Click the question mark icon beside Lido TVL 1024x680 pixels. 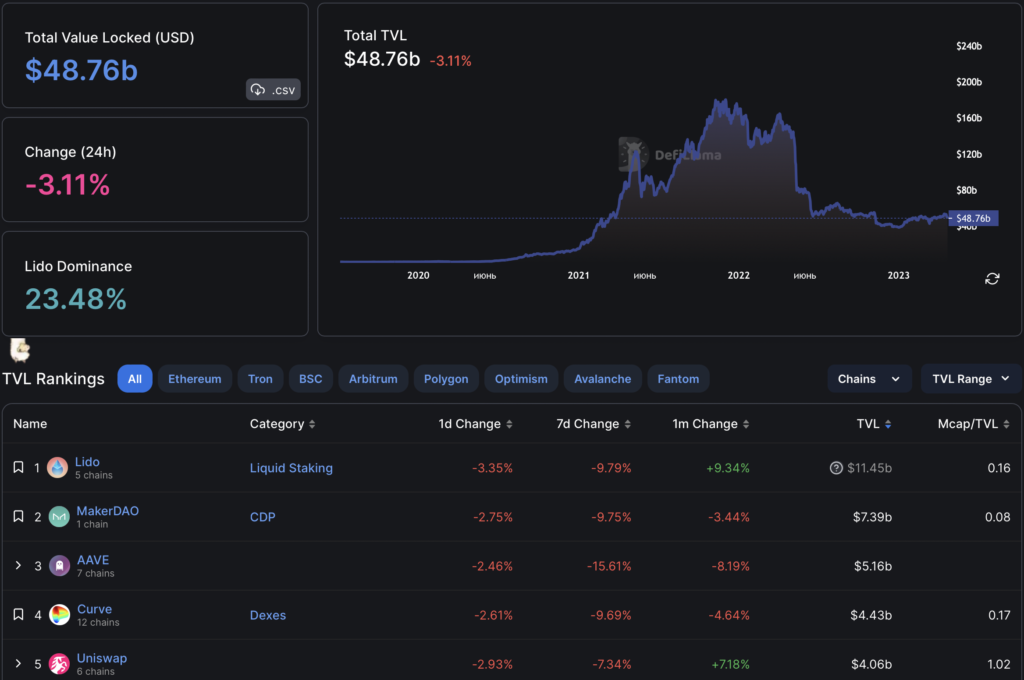[x=836, y=468]
